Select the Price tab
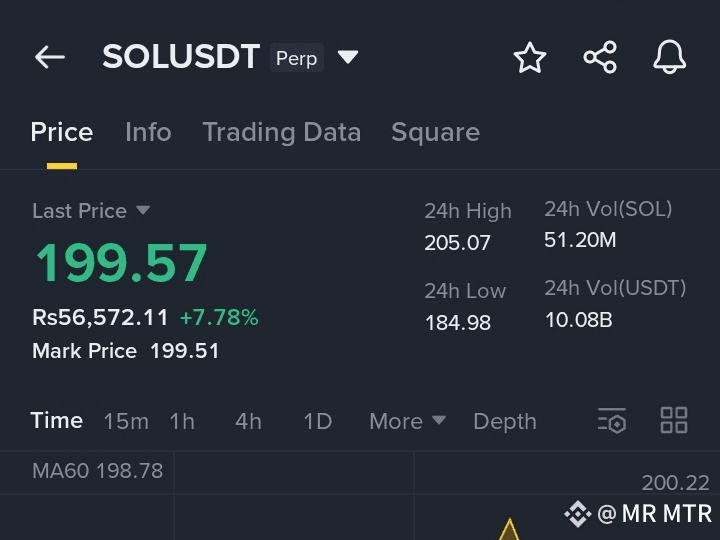720x540 pixels. pos(62,132)
